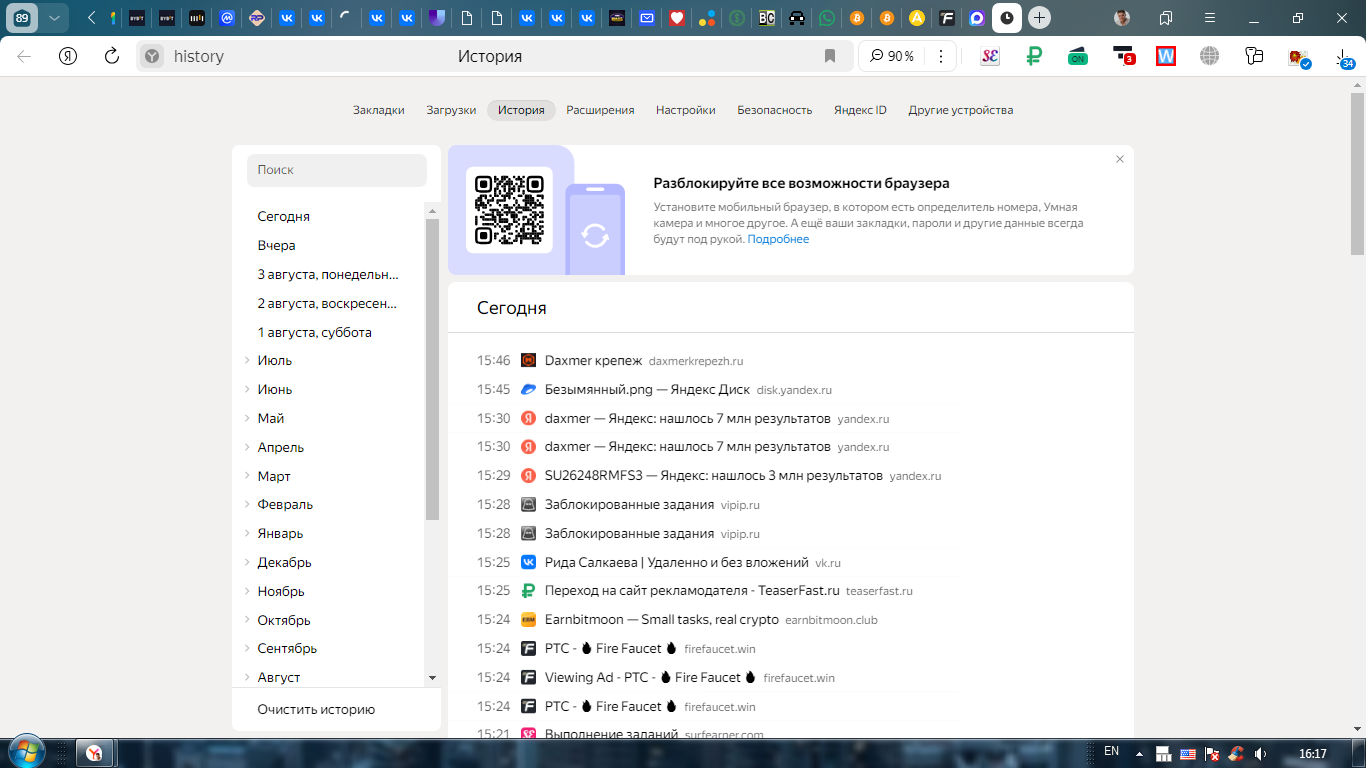
Task: Click the history sidebar vertical scrollbar
Action: (x=432, y=368)
